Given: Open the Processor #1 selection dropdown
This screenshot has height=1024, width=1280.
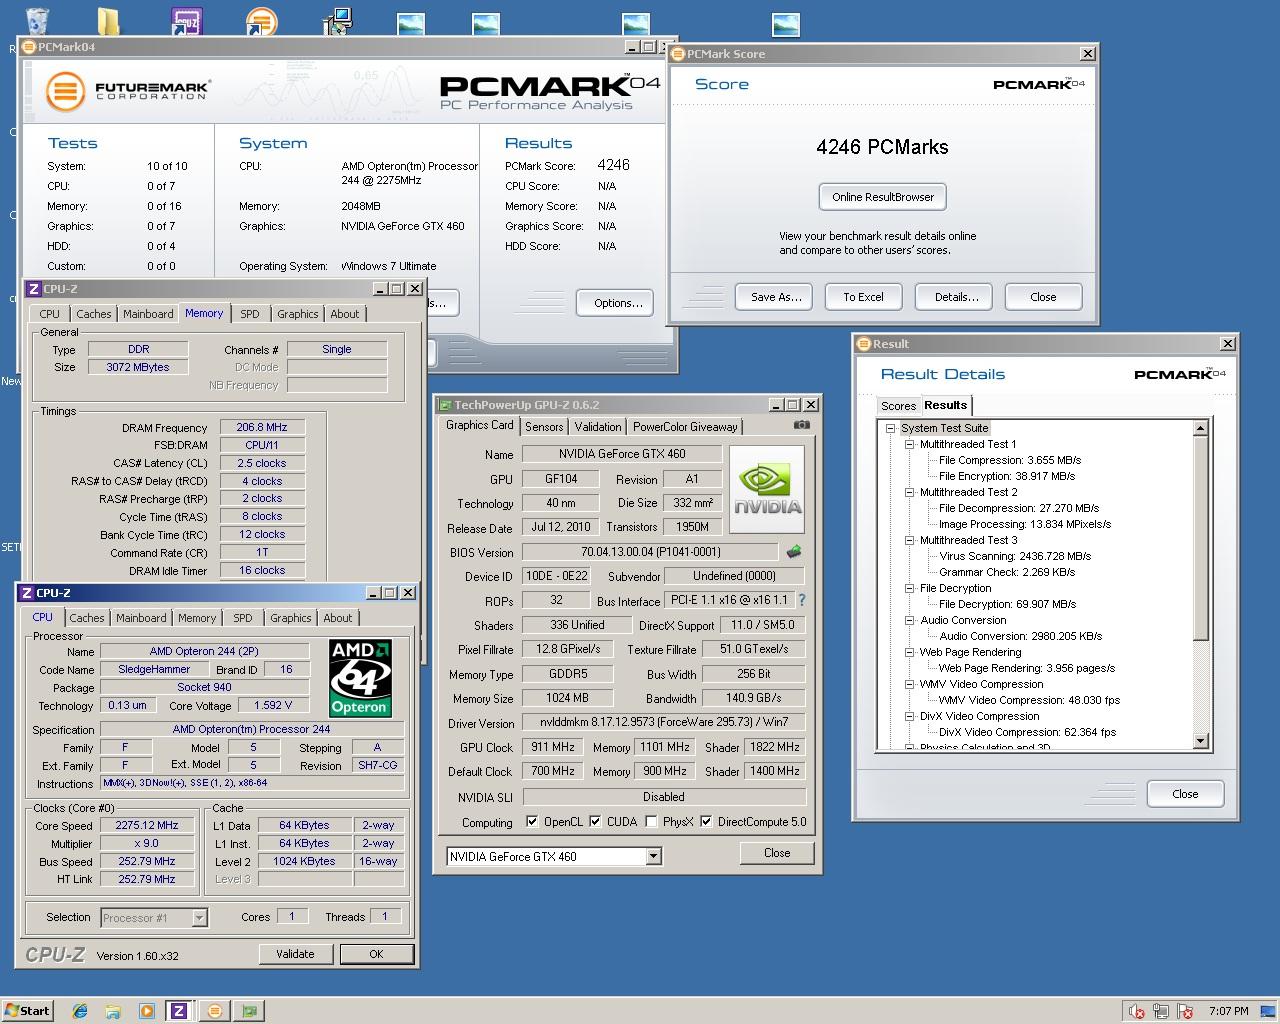Looking at the screenshot, I should point(199,918).
